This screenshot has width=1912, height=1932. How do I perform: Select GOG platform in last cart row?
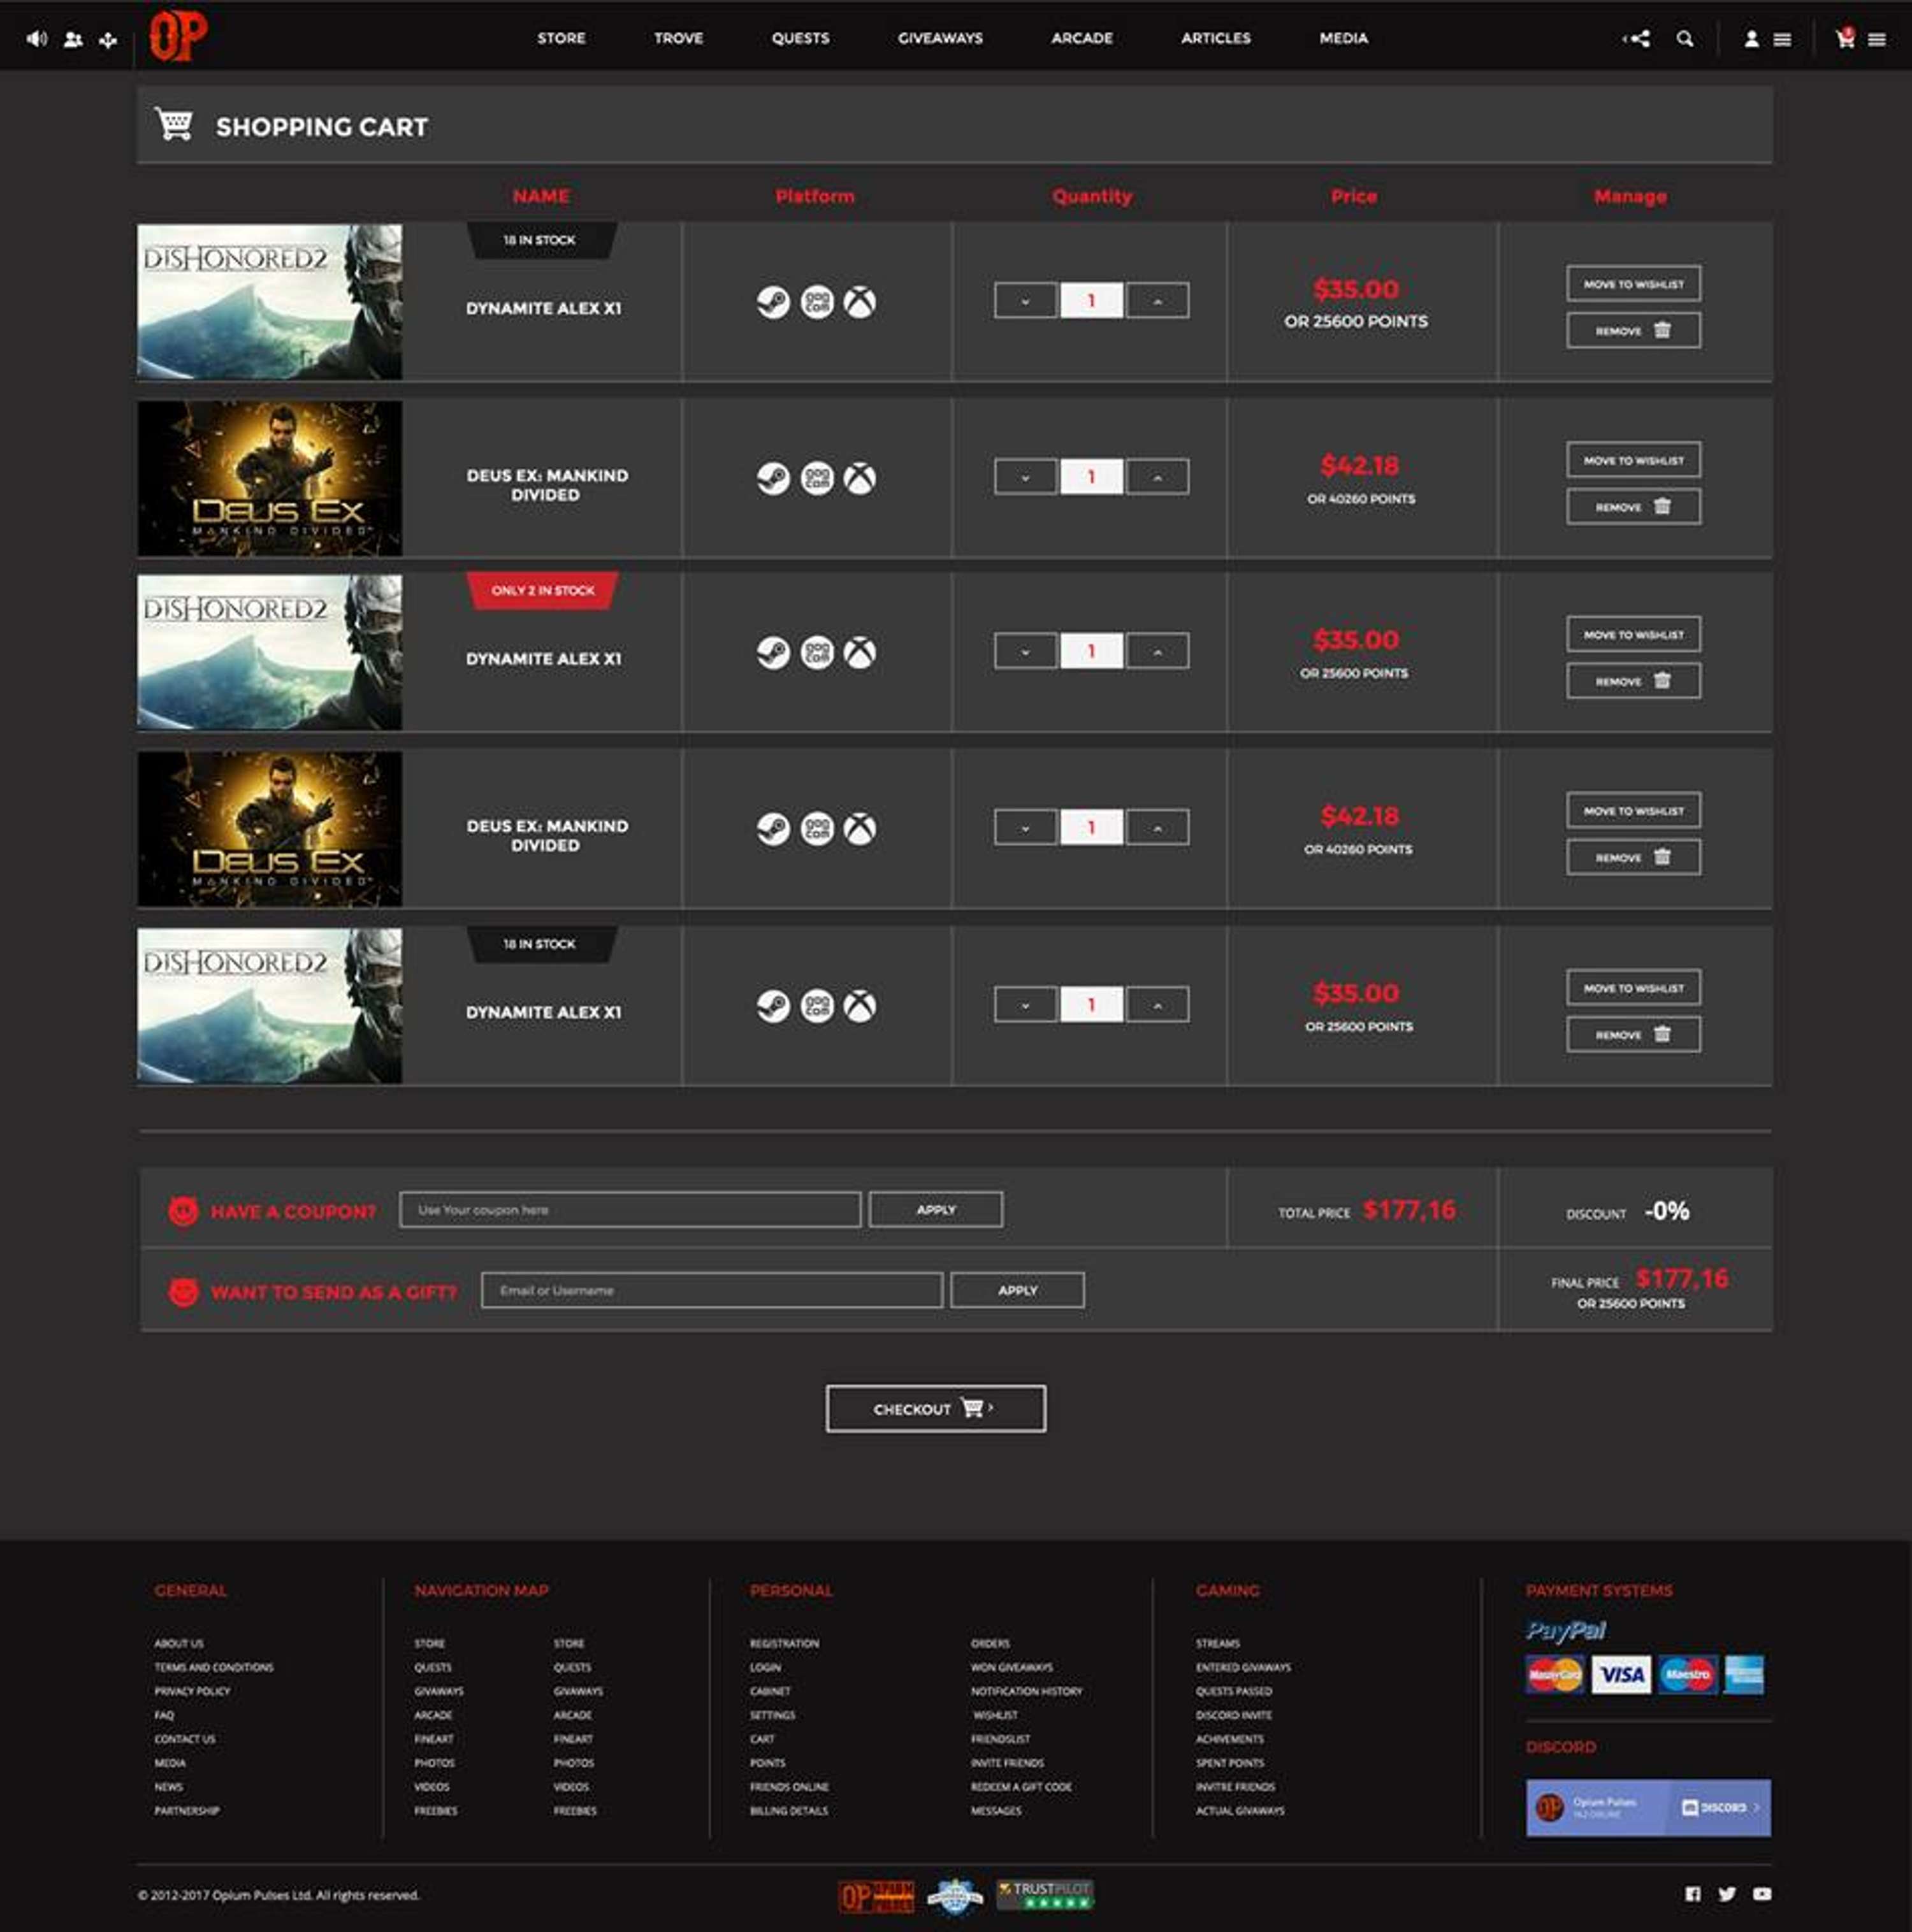(x=817, y=1006)
